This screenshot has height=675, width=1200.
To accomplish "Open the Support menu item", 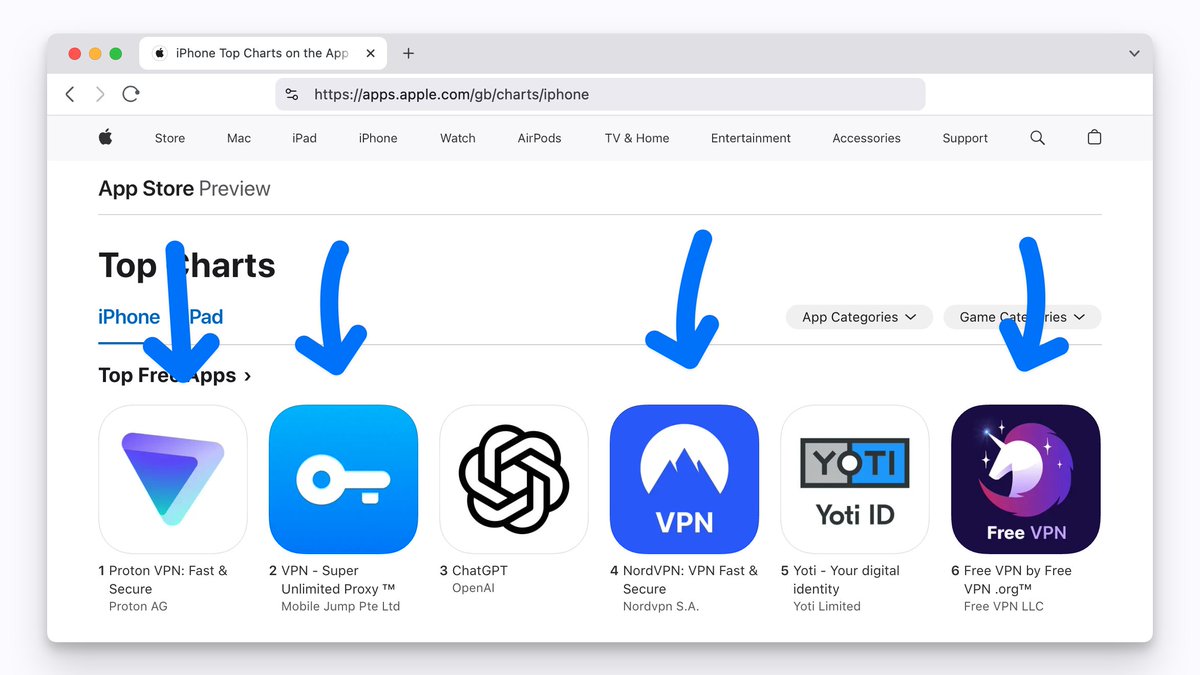I will (x=965, y=138).
